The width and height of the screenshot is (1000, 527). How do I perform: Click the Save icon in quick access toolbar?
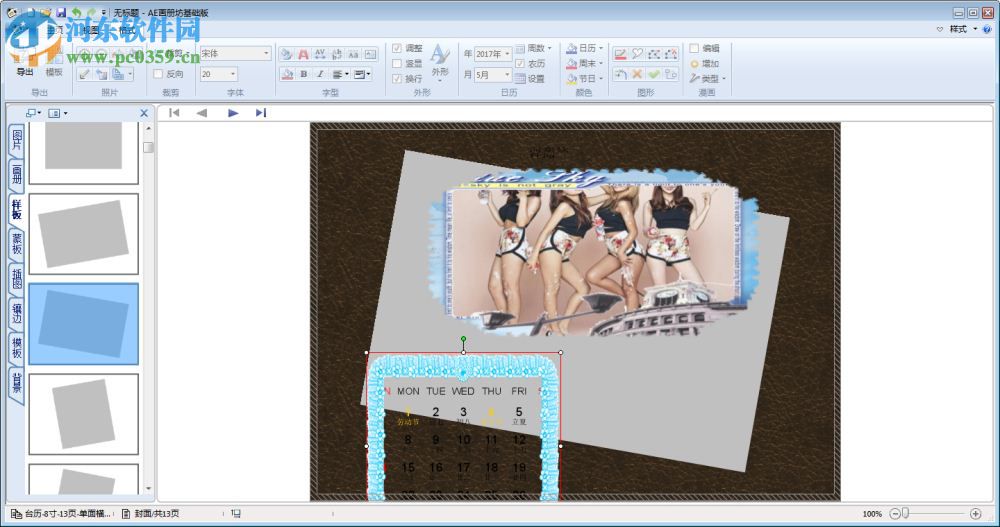61,12
